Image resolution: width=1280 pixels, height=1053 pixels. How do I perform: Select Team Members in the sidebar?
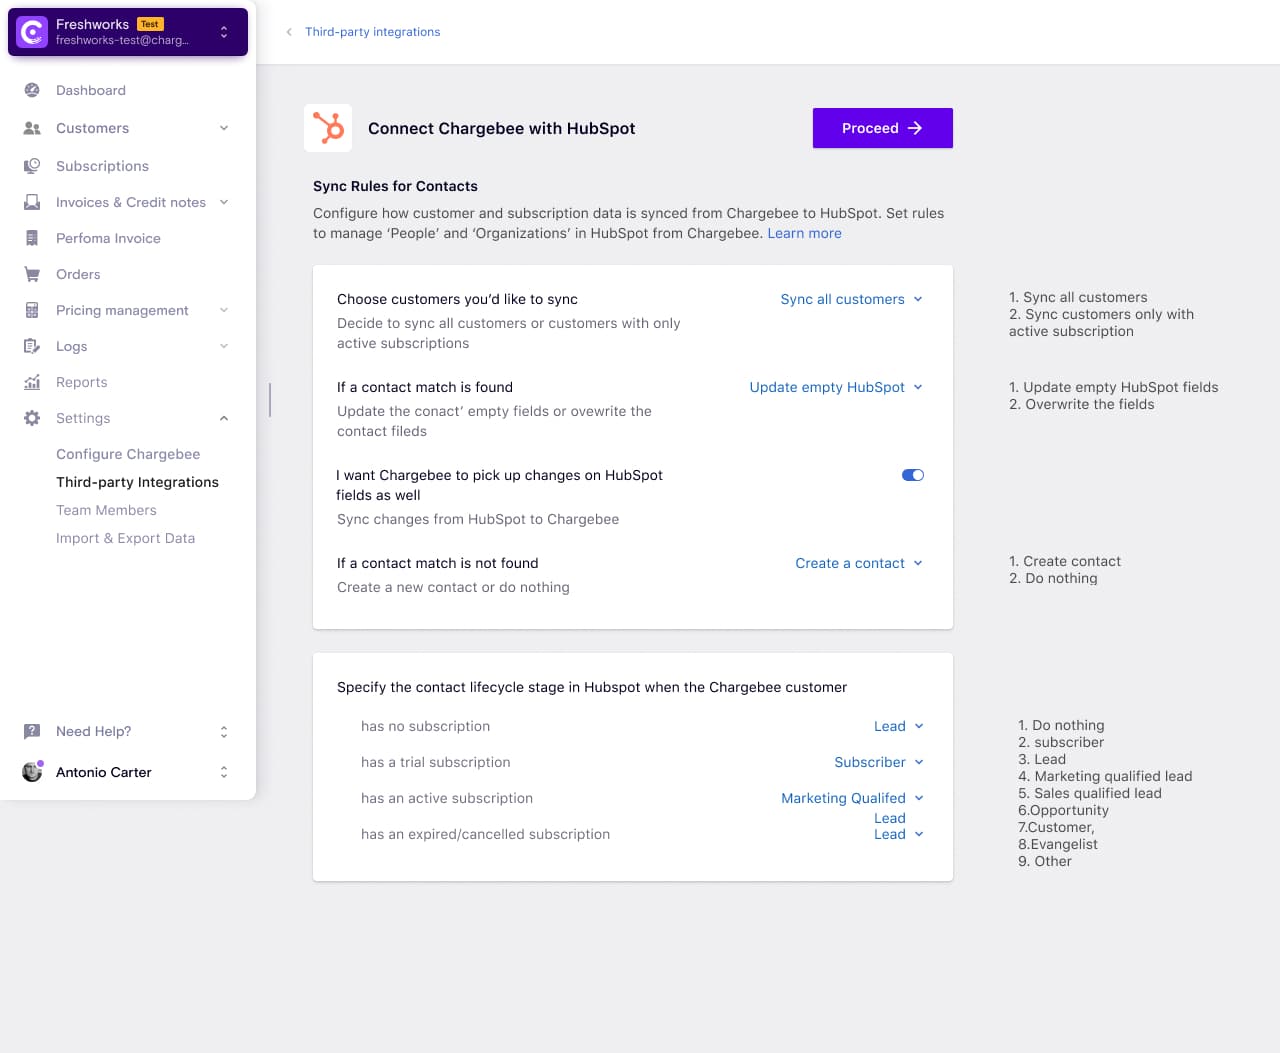tap(106, 510)
